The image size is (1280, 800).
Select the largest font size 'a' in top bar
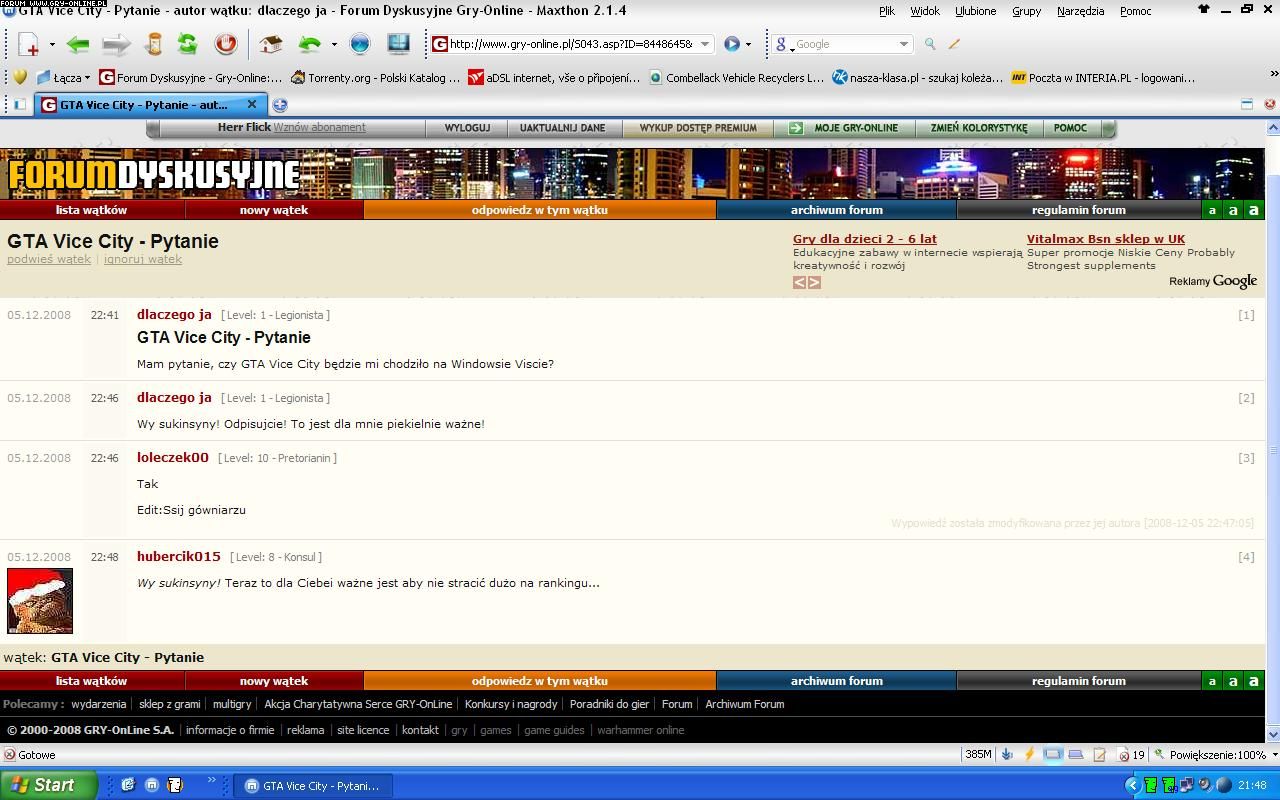[1254, 210]
